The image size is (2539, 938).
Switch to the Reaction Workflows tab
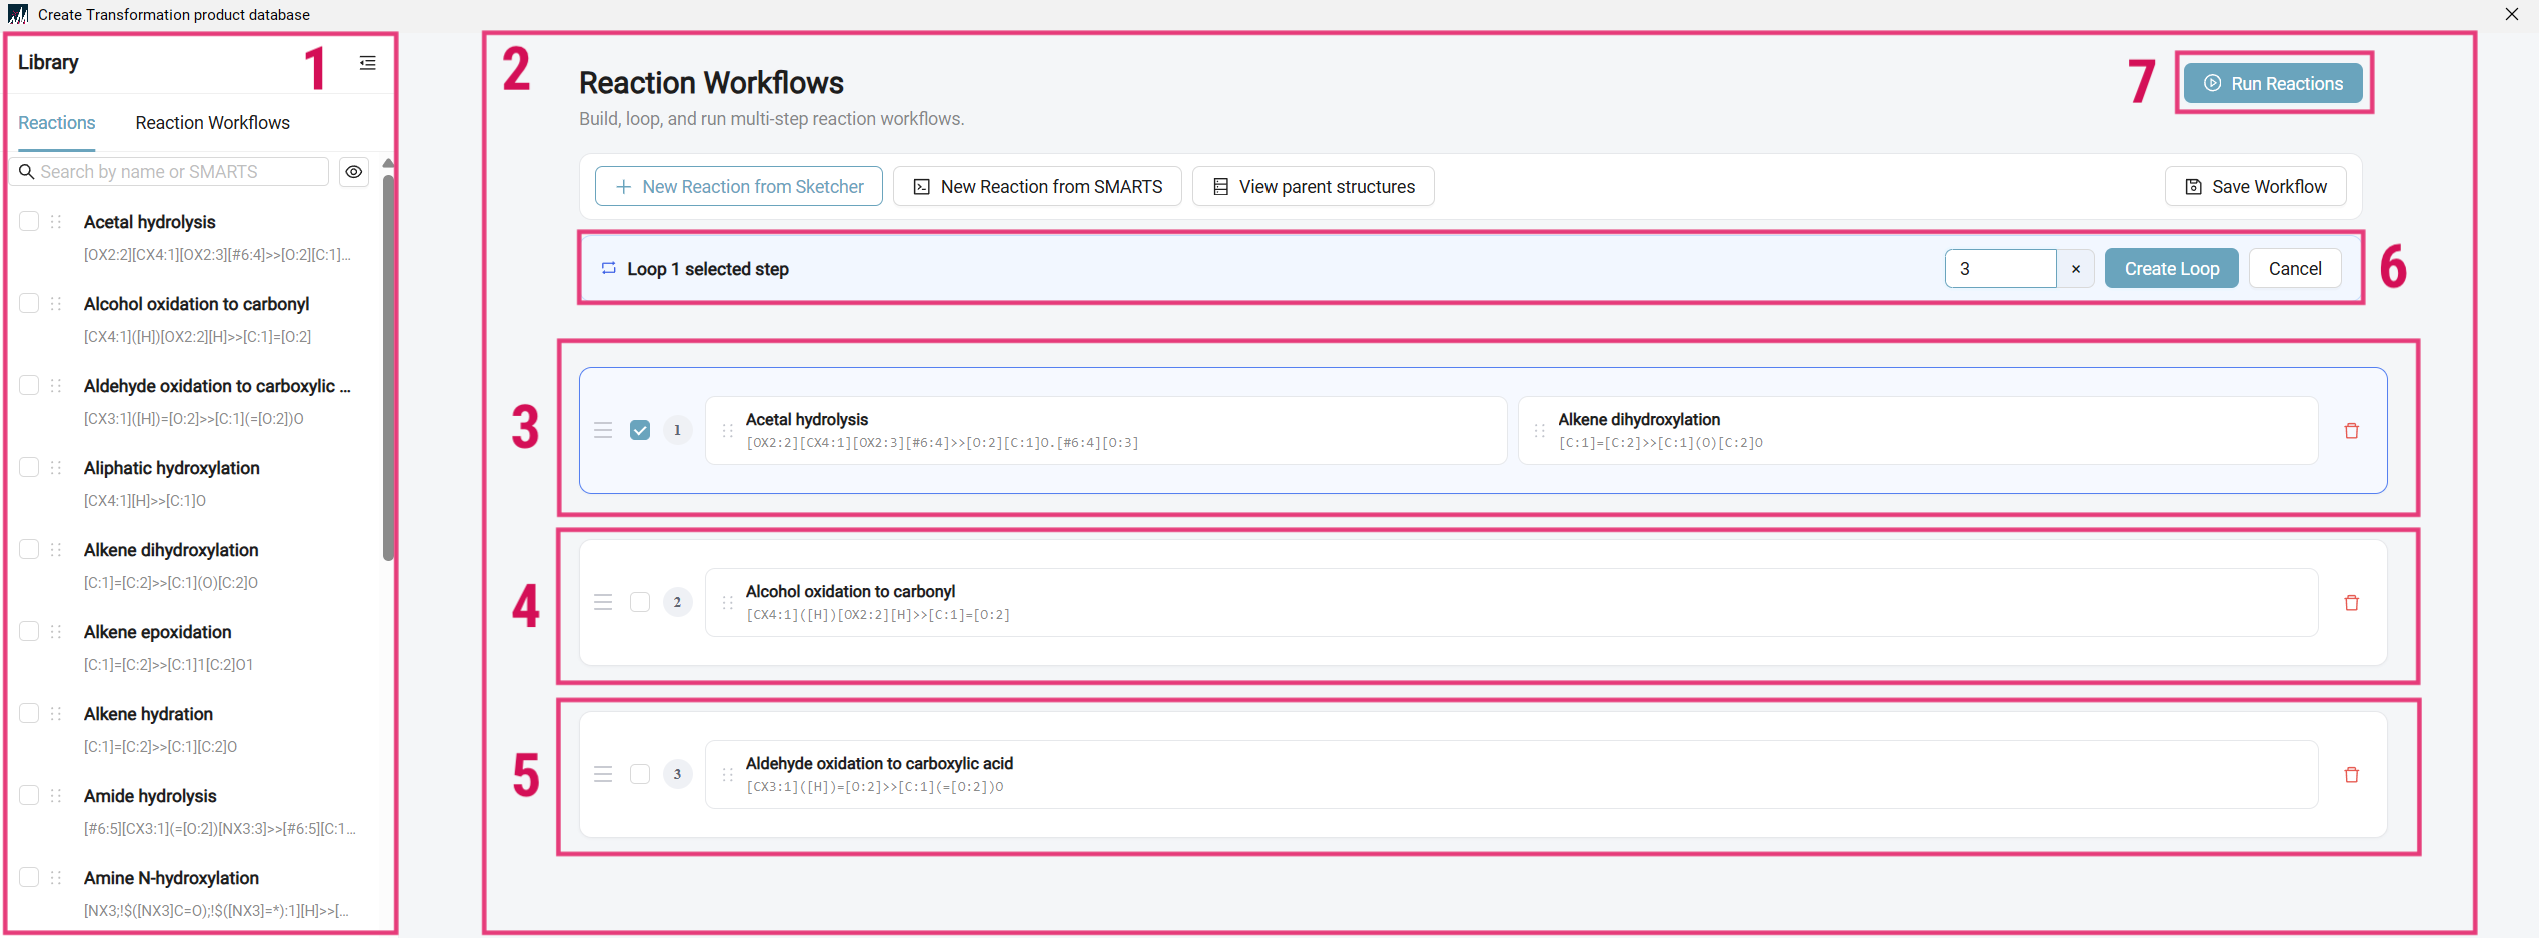[x=212, y=123]
